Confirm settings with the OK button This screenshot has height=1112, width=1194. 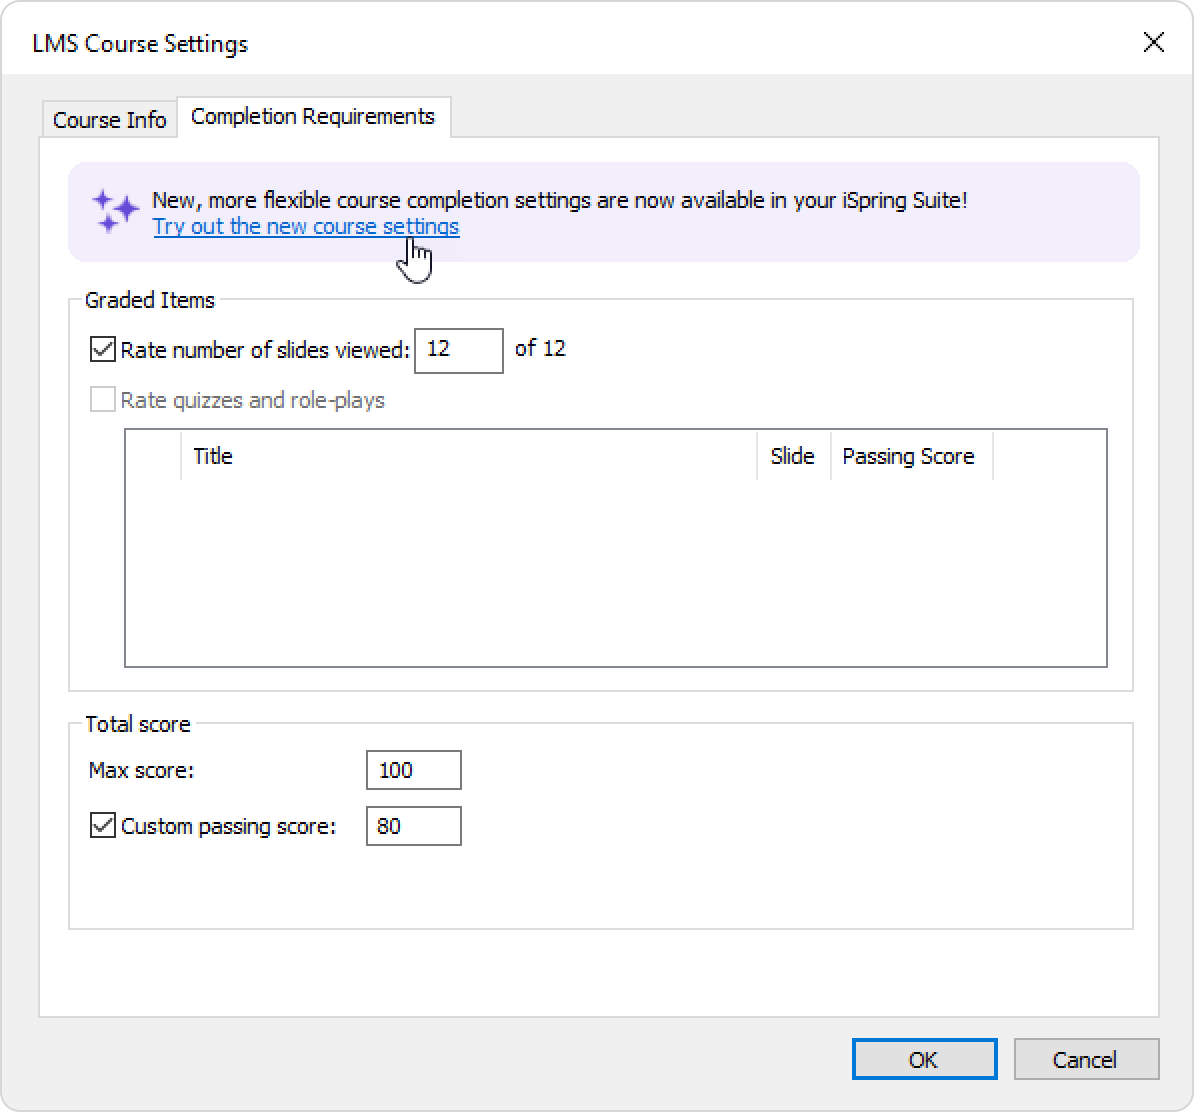(x=924, y=1059)
